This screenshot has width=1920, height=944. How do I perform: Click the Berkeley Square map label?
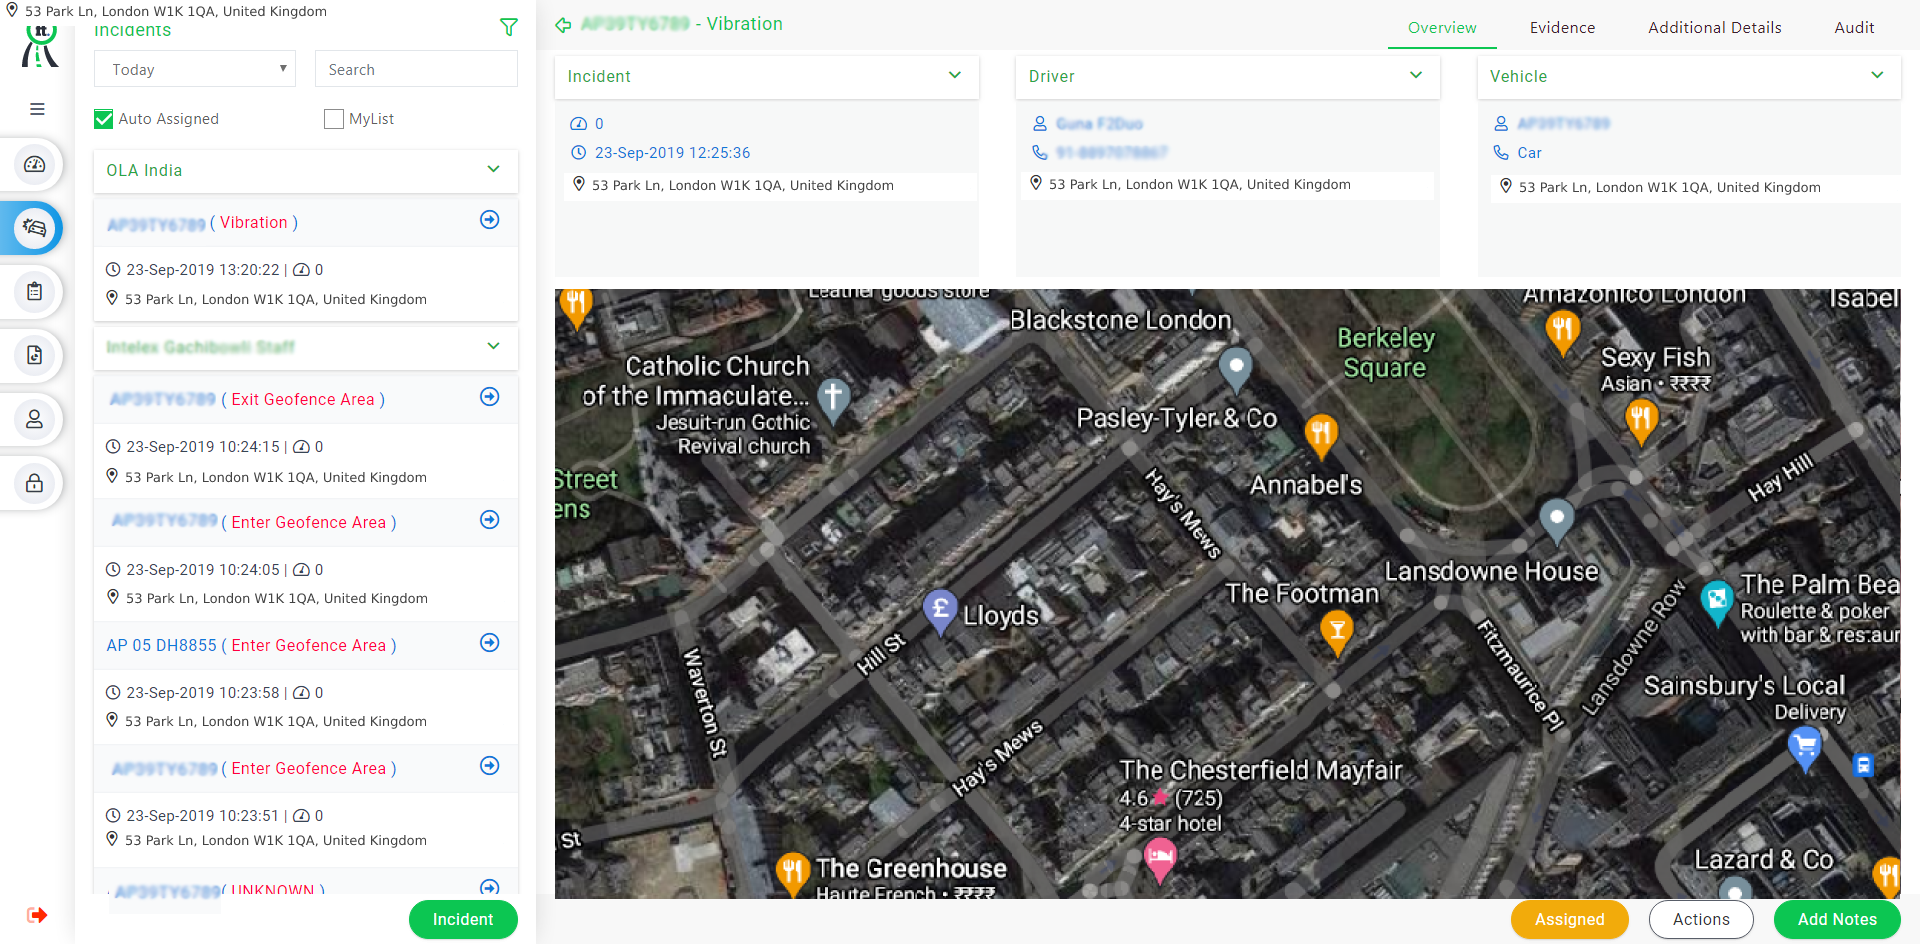tap(1385, 353)
